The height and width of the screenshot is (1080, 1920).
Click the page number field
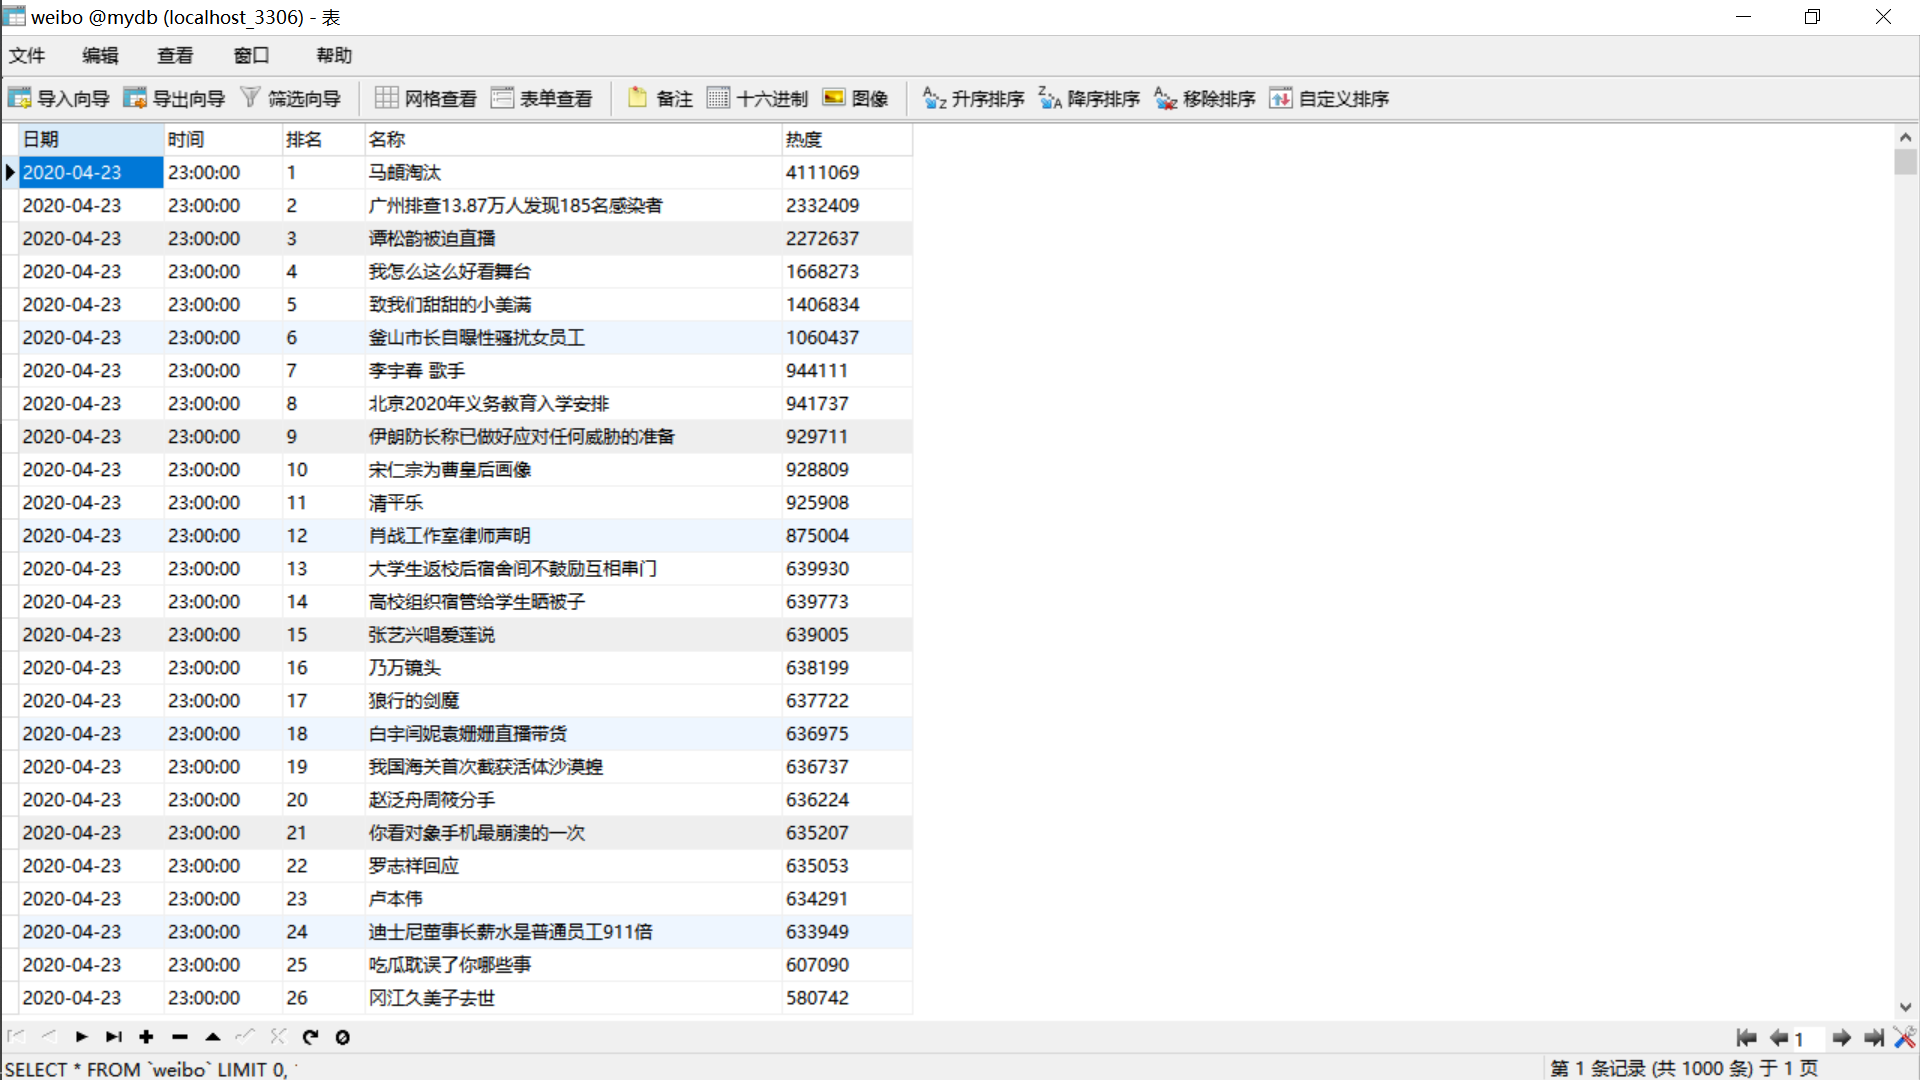1808,1039
